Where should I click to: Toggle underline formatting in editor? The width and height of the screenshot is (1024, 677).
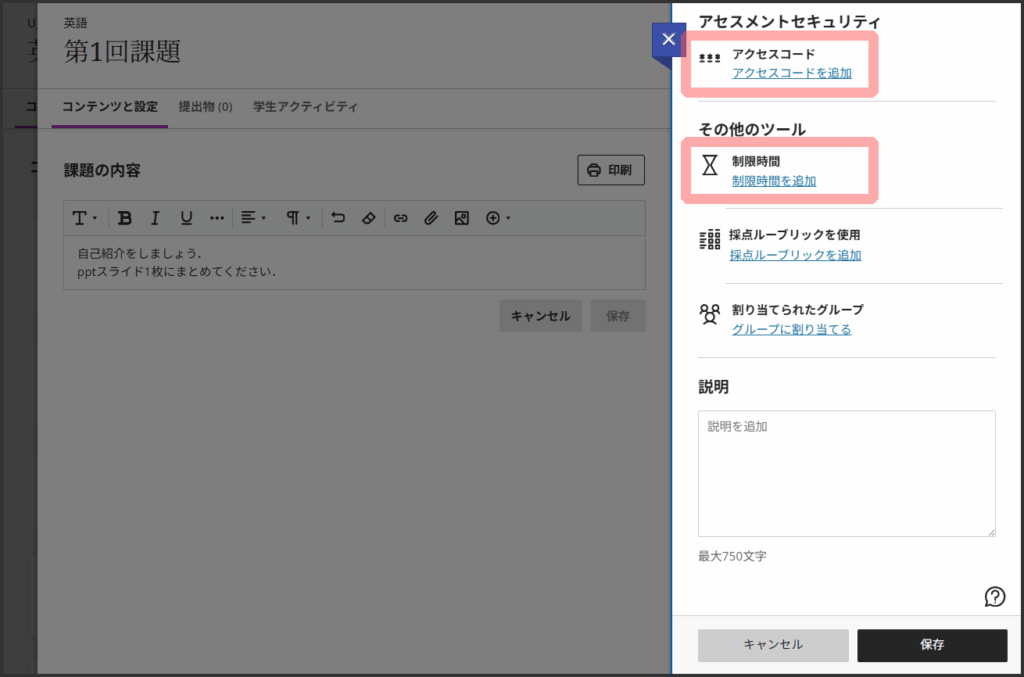pos(186,218)
